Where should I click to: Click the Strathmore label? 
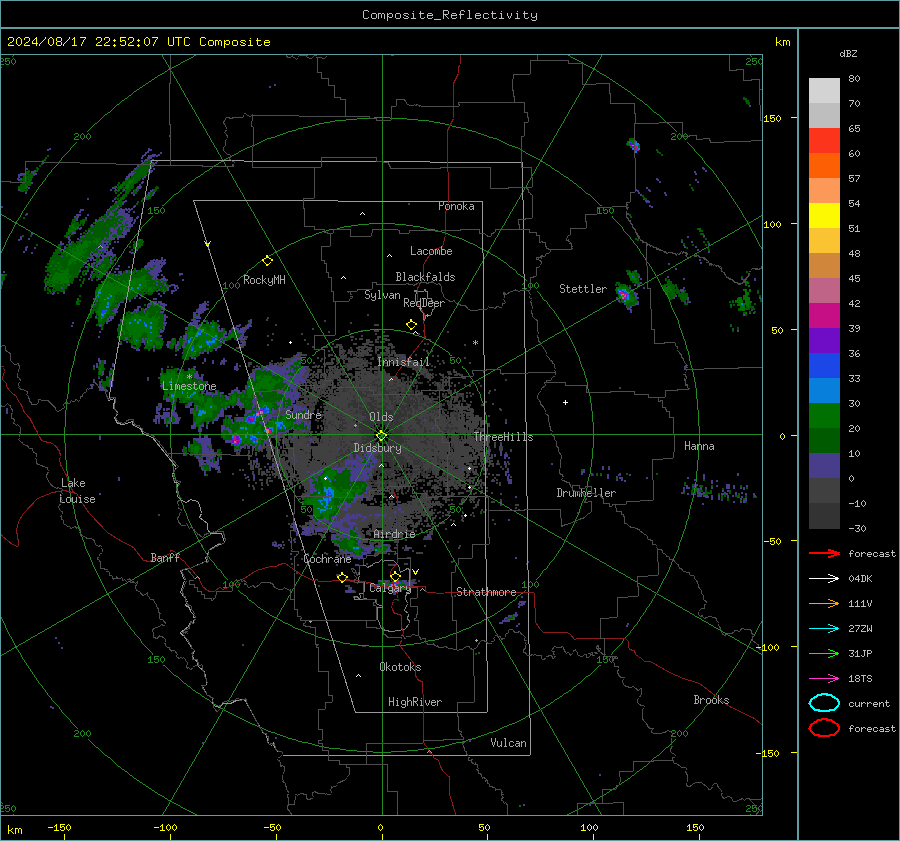pyautogui.click(x=486, y=592)
